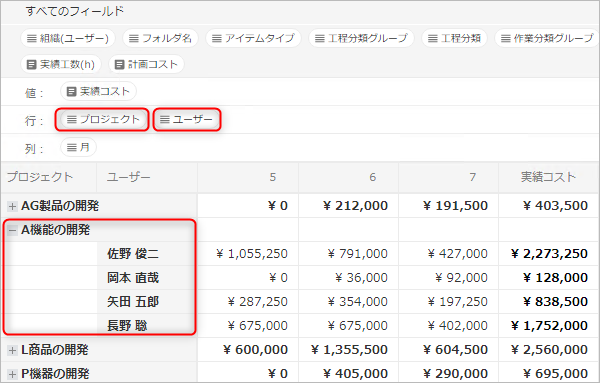This screenshot has height=383, width=600.
Task: Click the アイテムタイプ field chip
Action: point(253,38)
